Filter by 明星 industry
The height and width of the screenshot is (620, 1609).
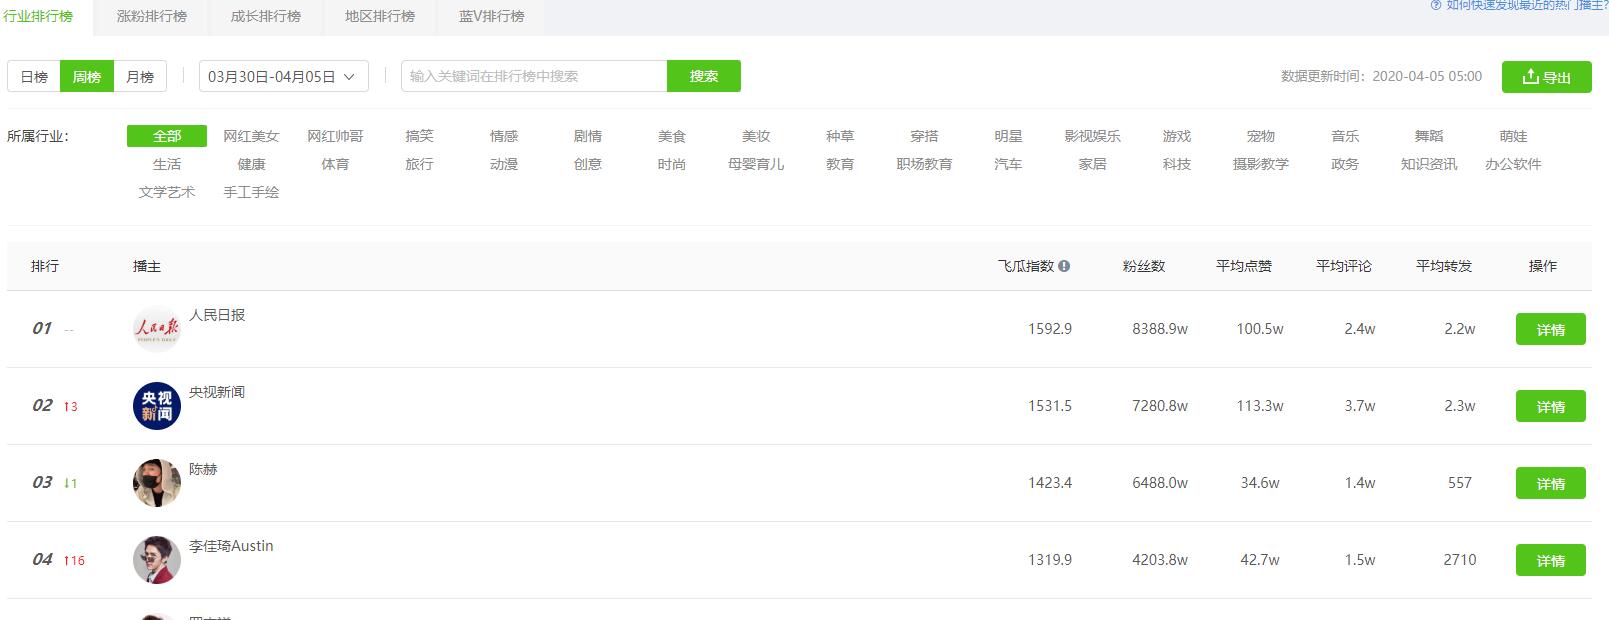click(x=1008, y=136)
